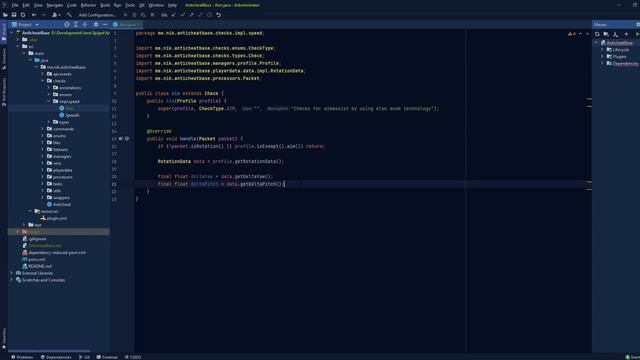The height and width of the screenshot is (360, 640).
Task: Open the Terminal tool window
Action: tap(107, 357)
